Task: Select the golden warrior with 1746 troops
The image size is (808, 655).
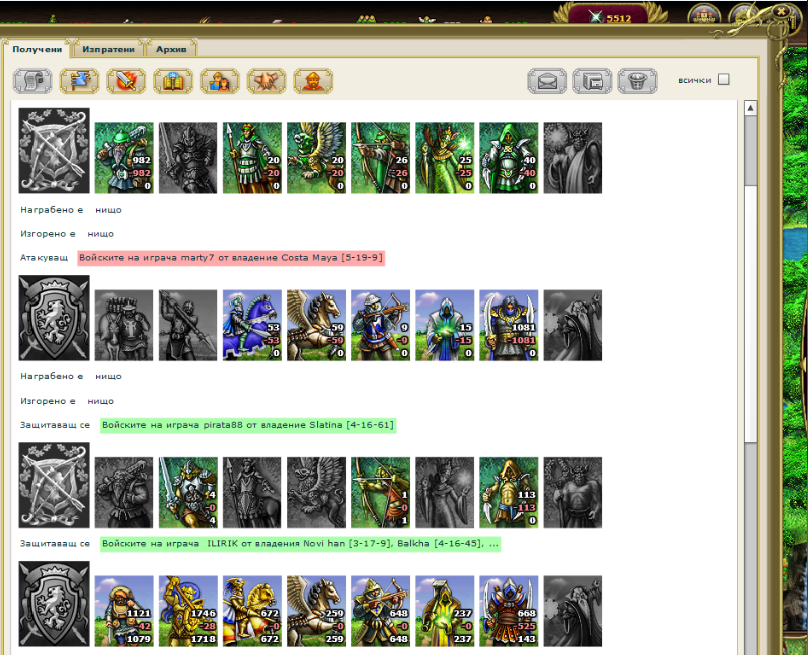Action: 188,611
